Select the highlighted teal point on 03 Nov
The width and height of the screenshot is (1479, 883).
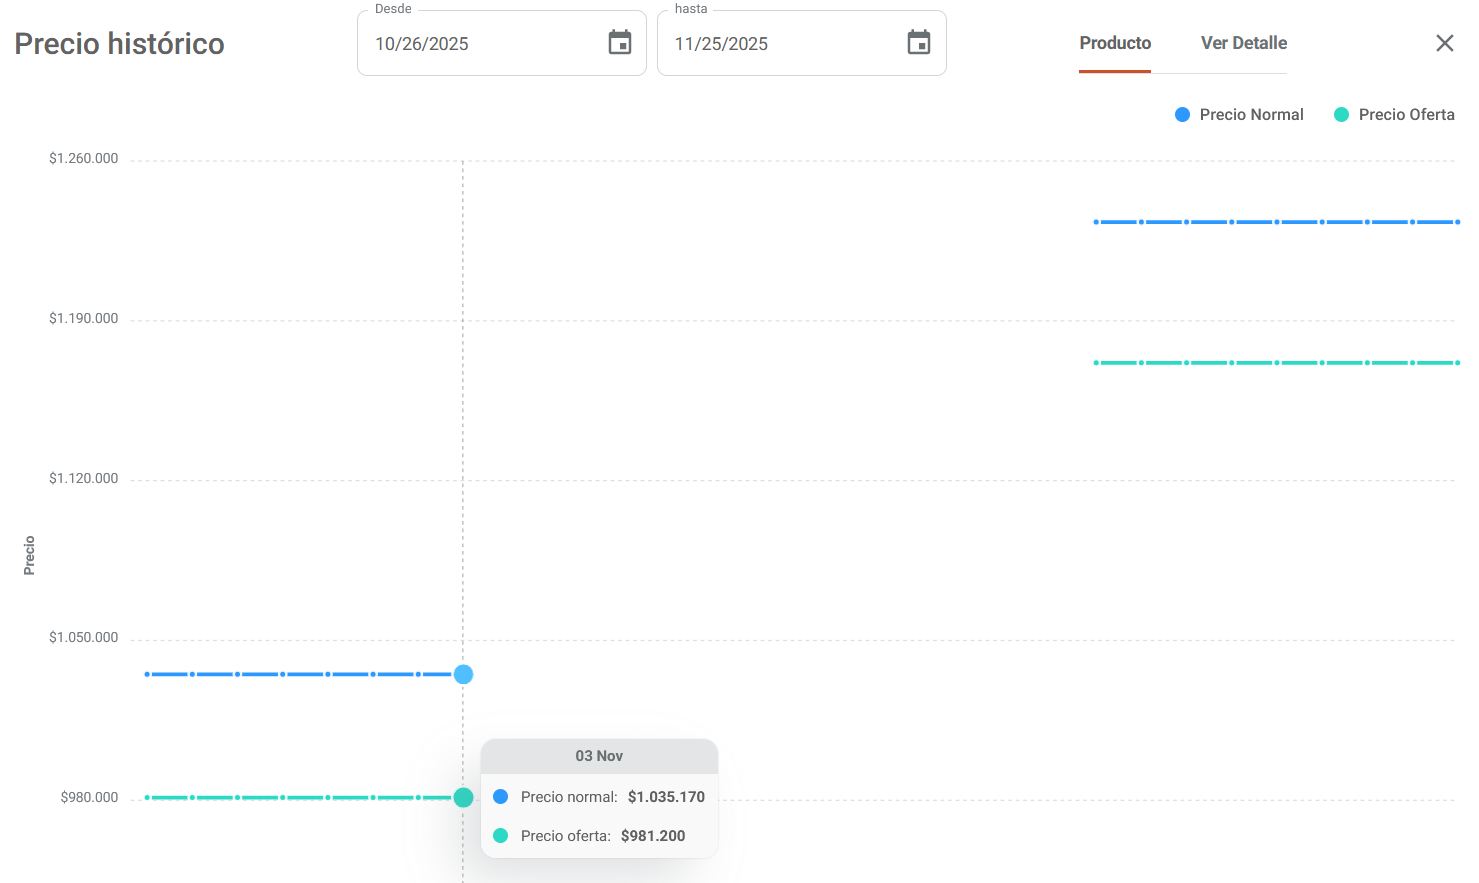(463, 797)
